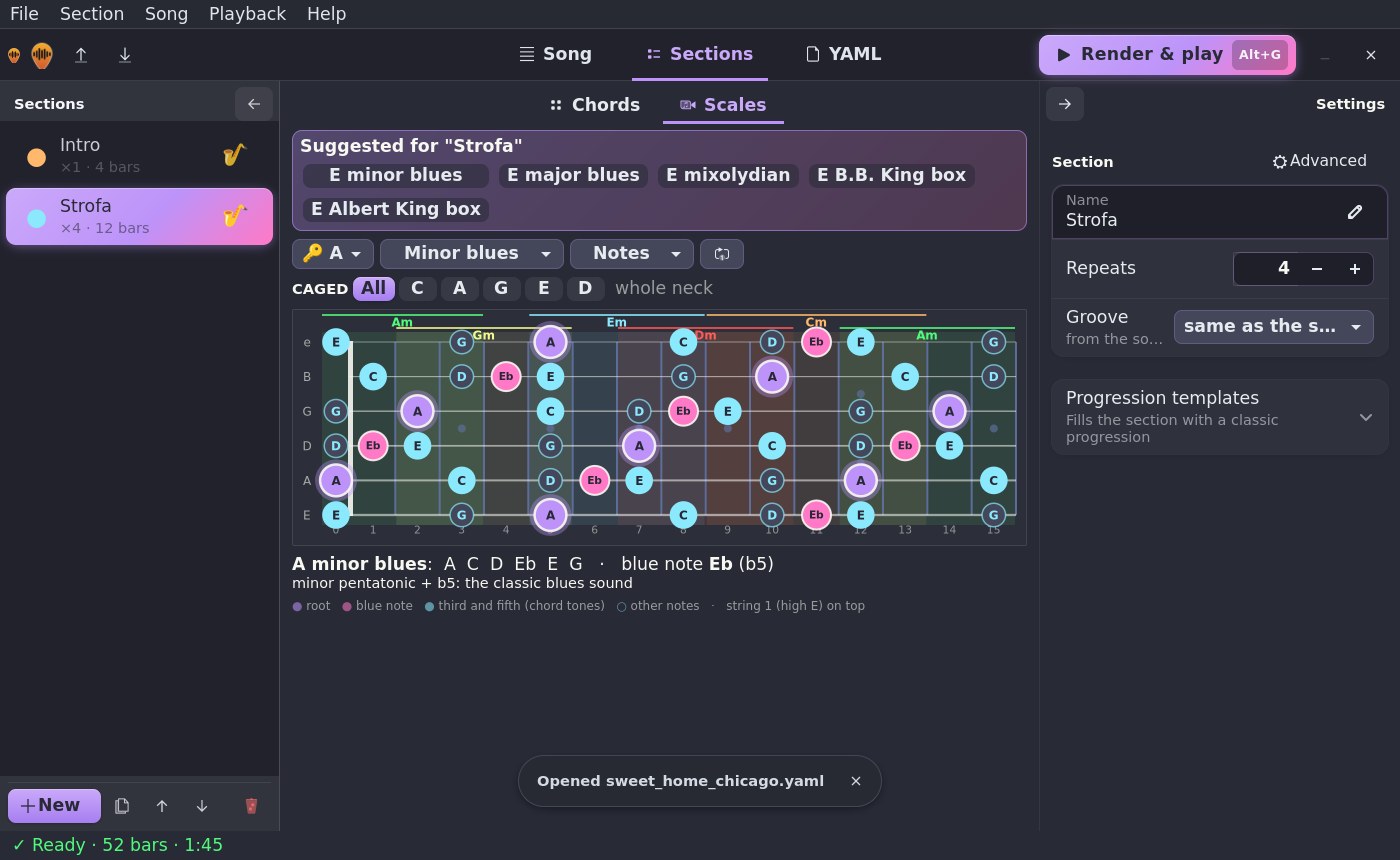
Task: Click the orange waveform app logo icon
Action: (41, 55)
